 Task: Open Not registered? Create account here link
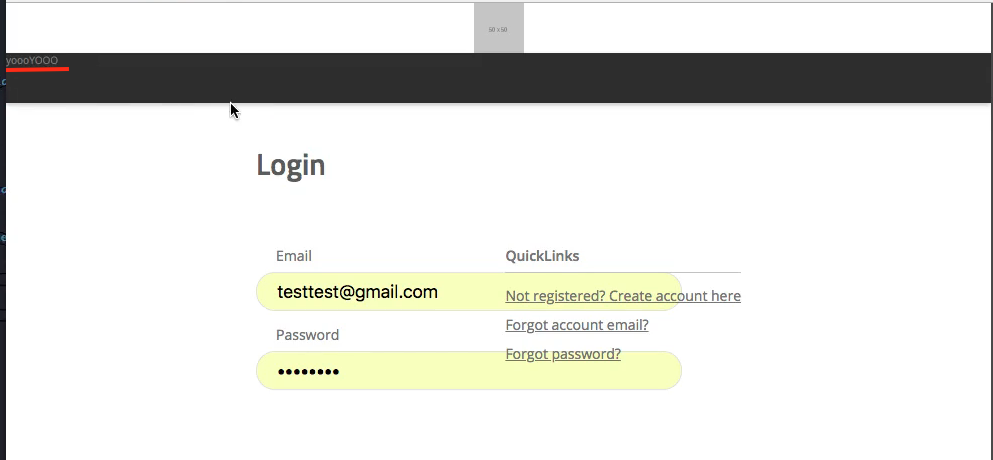tap(623, 296)
